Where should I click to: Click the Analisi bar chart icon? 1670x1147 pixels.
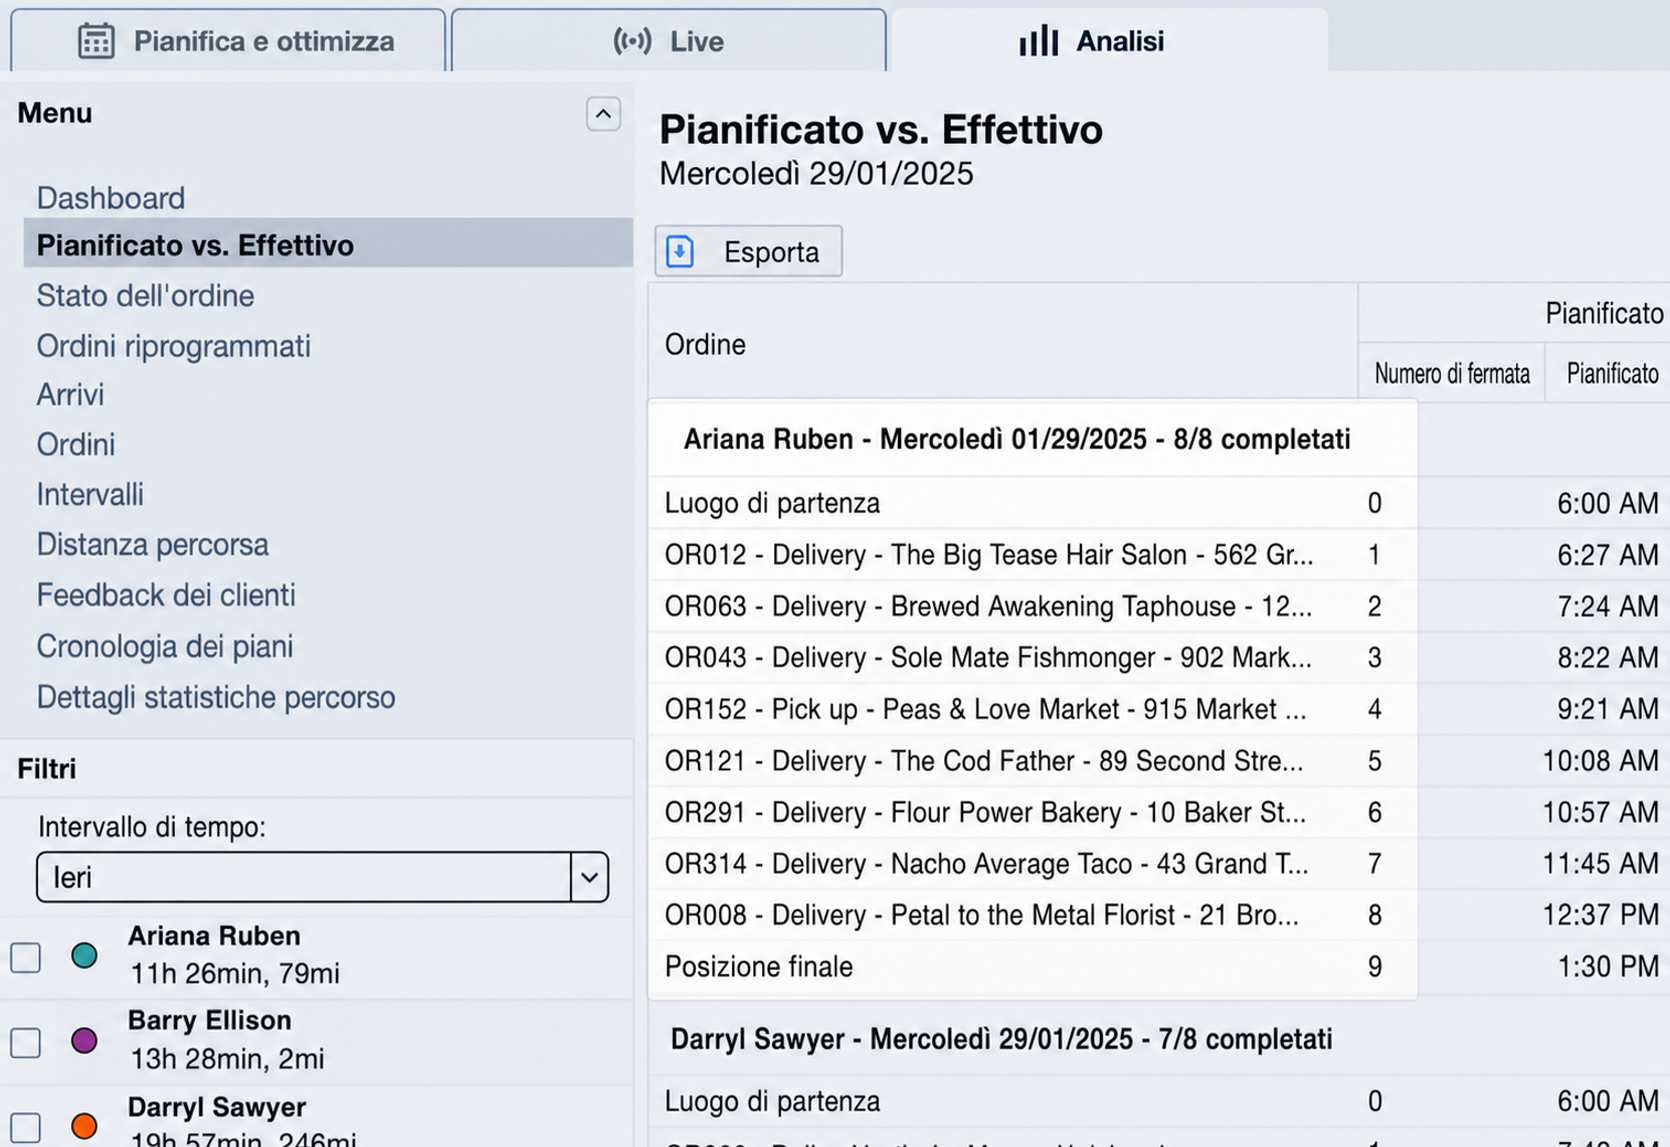click(1038, 41)
